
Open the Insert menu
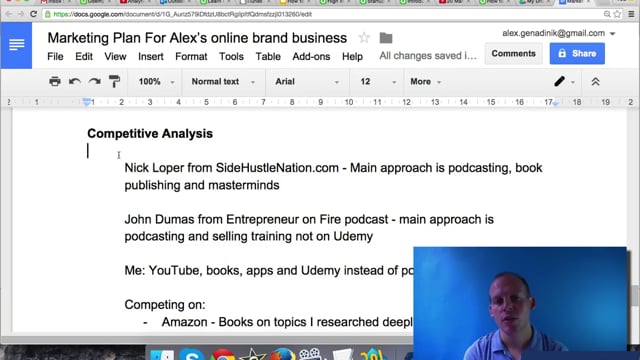click(151, 56)
